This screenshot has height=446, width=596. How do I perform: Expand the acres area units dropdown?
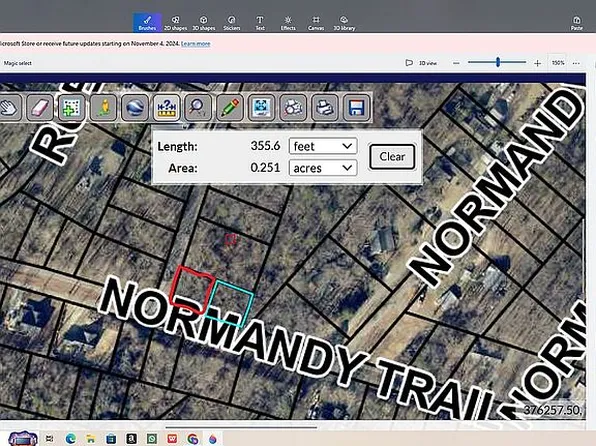point(323,168)
